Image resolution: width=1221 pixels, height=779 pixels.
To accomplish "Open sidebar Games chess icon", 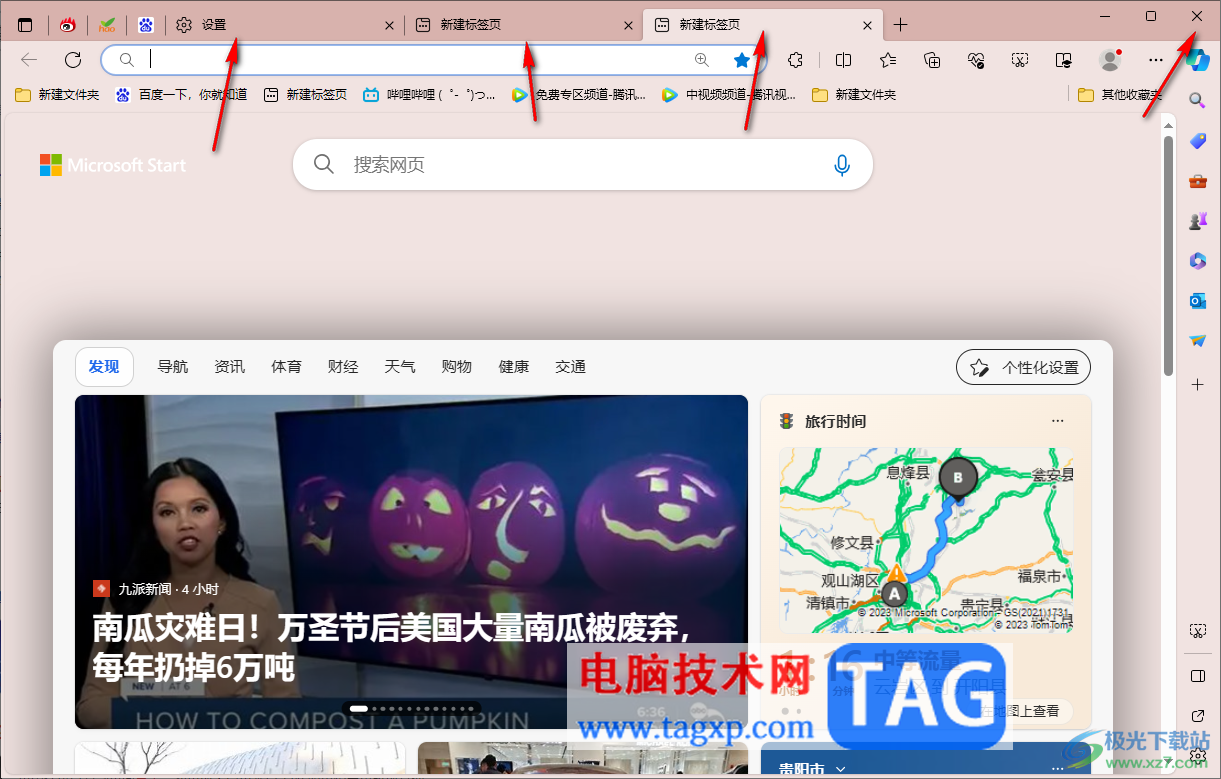I will point(1197,221).
